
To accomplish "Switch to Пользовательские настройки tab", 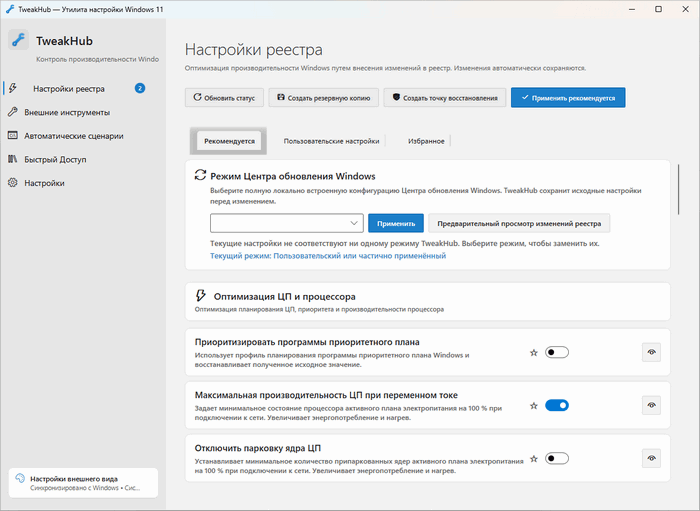I will pyautogui.click(x=331, y=141).
